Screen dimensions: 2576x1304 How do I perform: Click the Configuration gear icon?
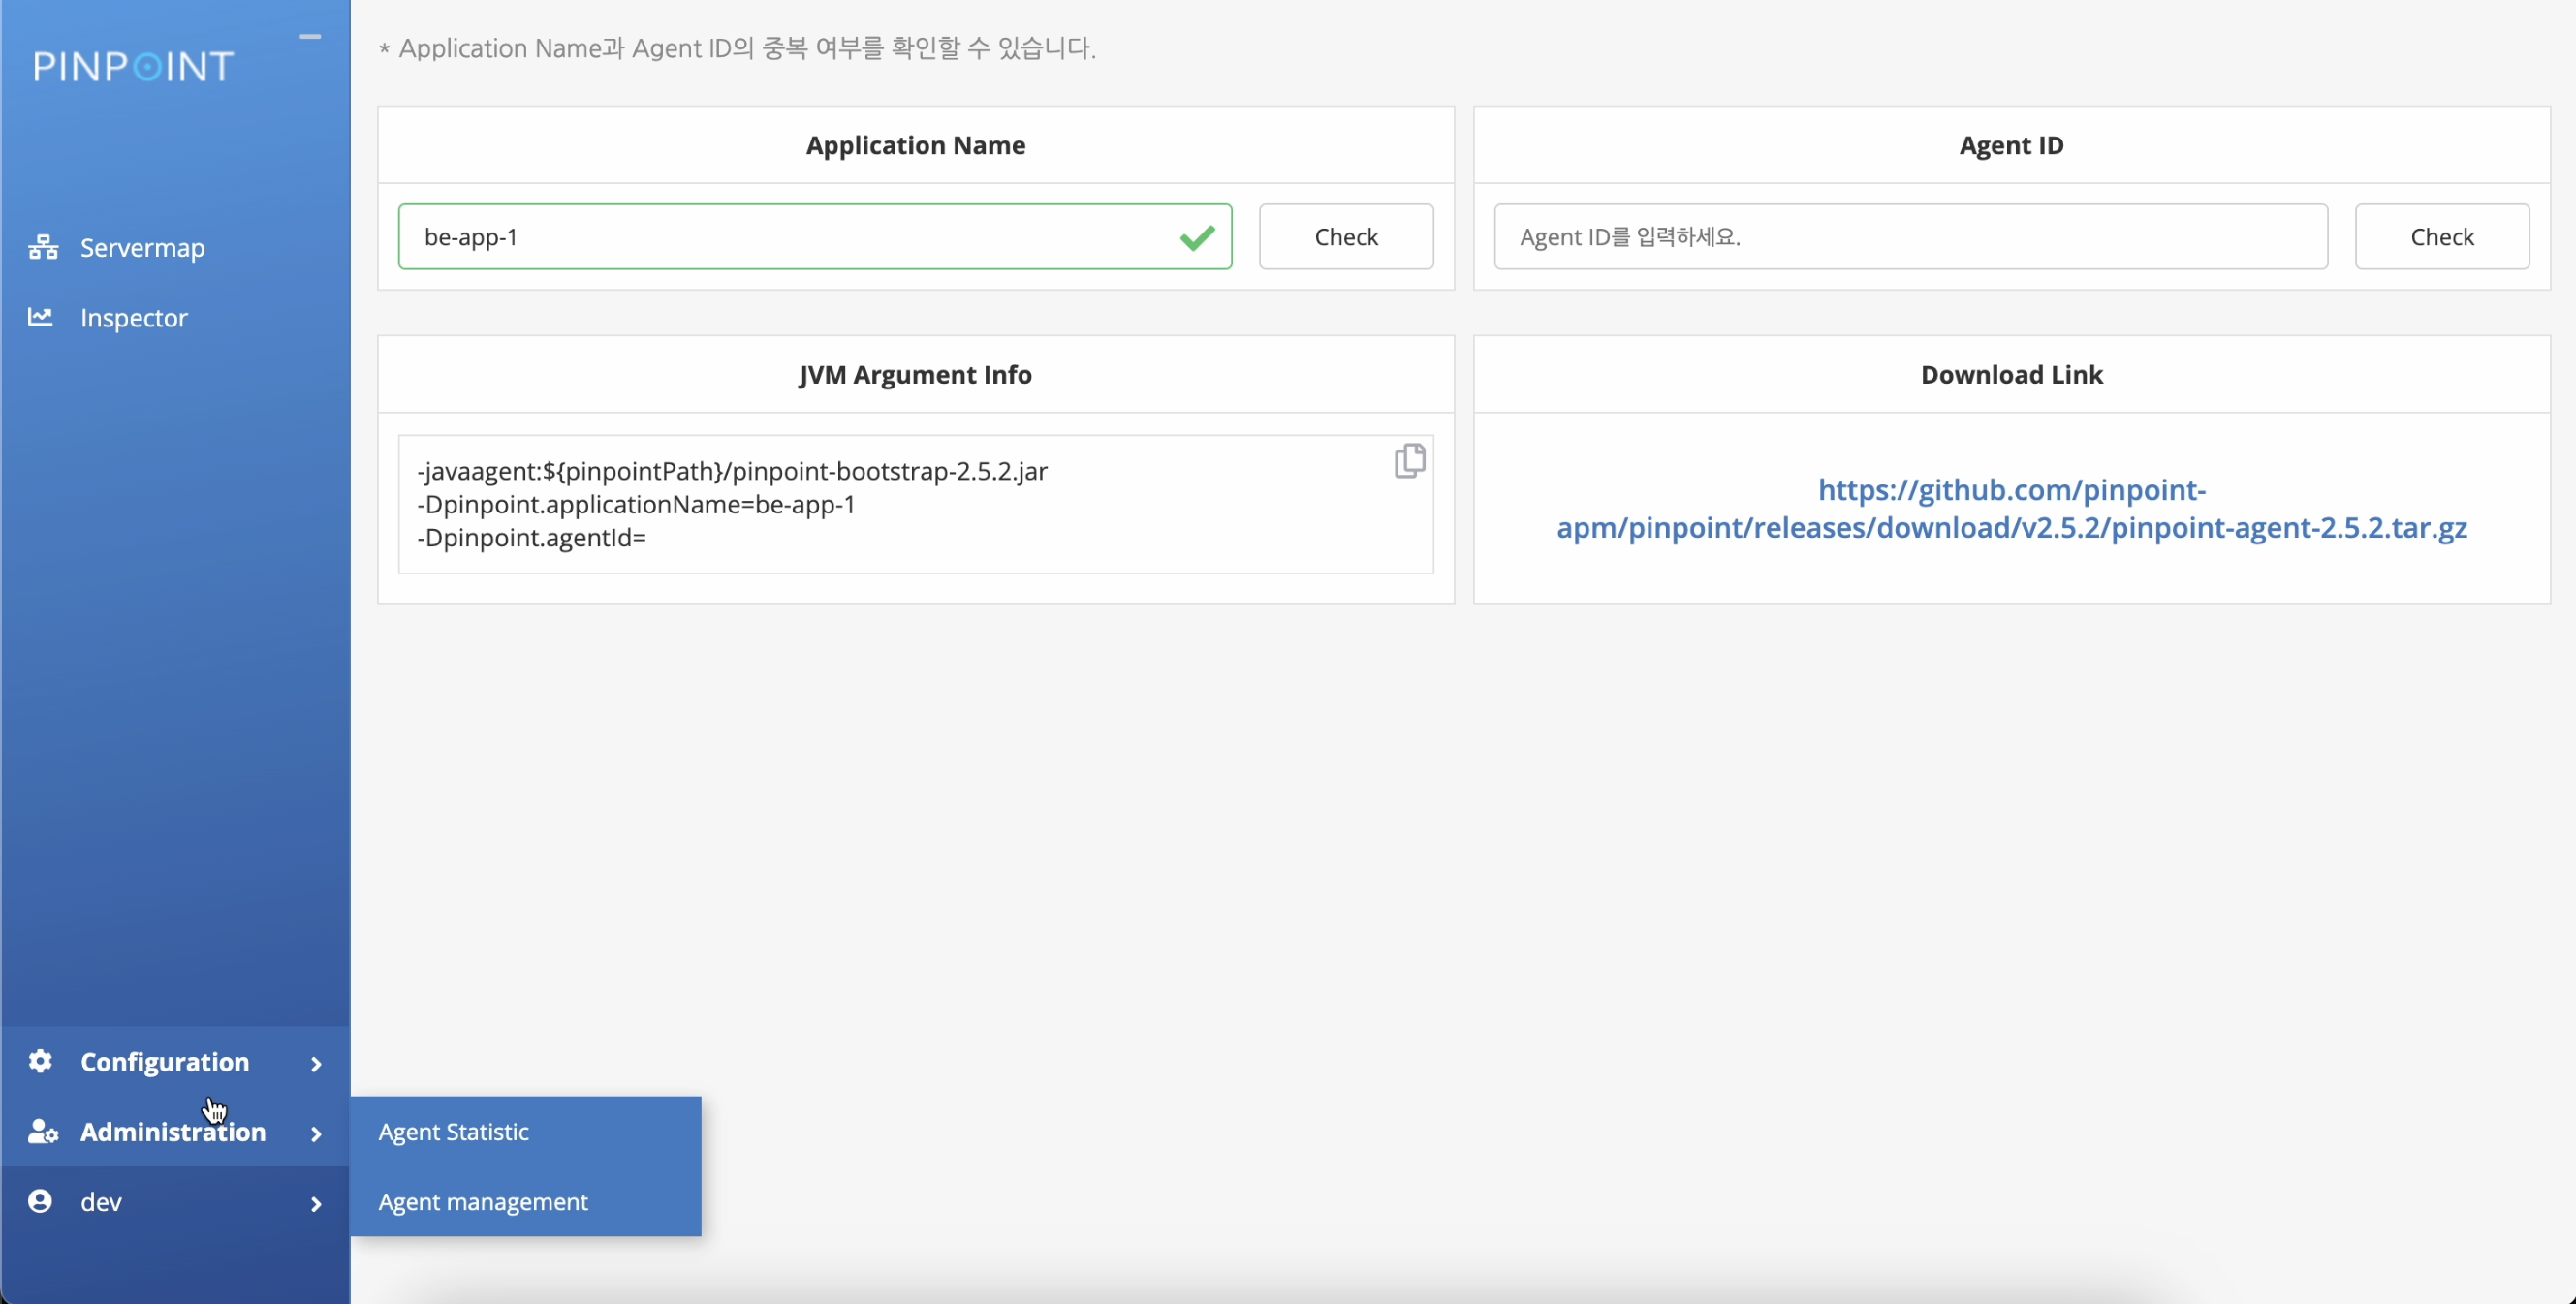(x=40, y=1061)
